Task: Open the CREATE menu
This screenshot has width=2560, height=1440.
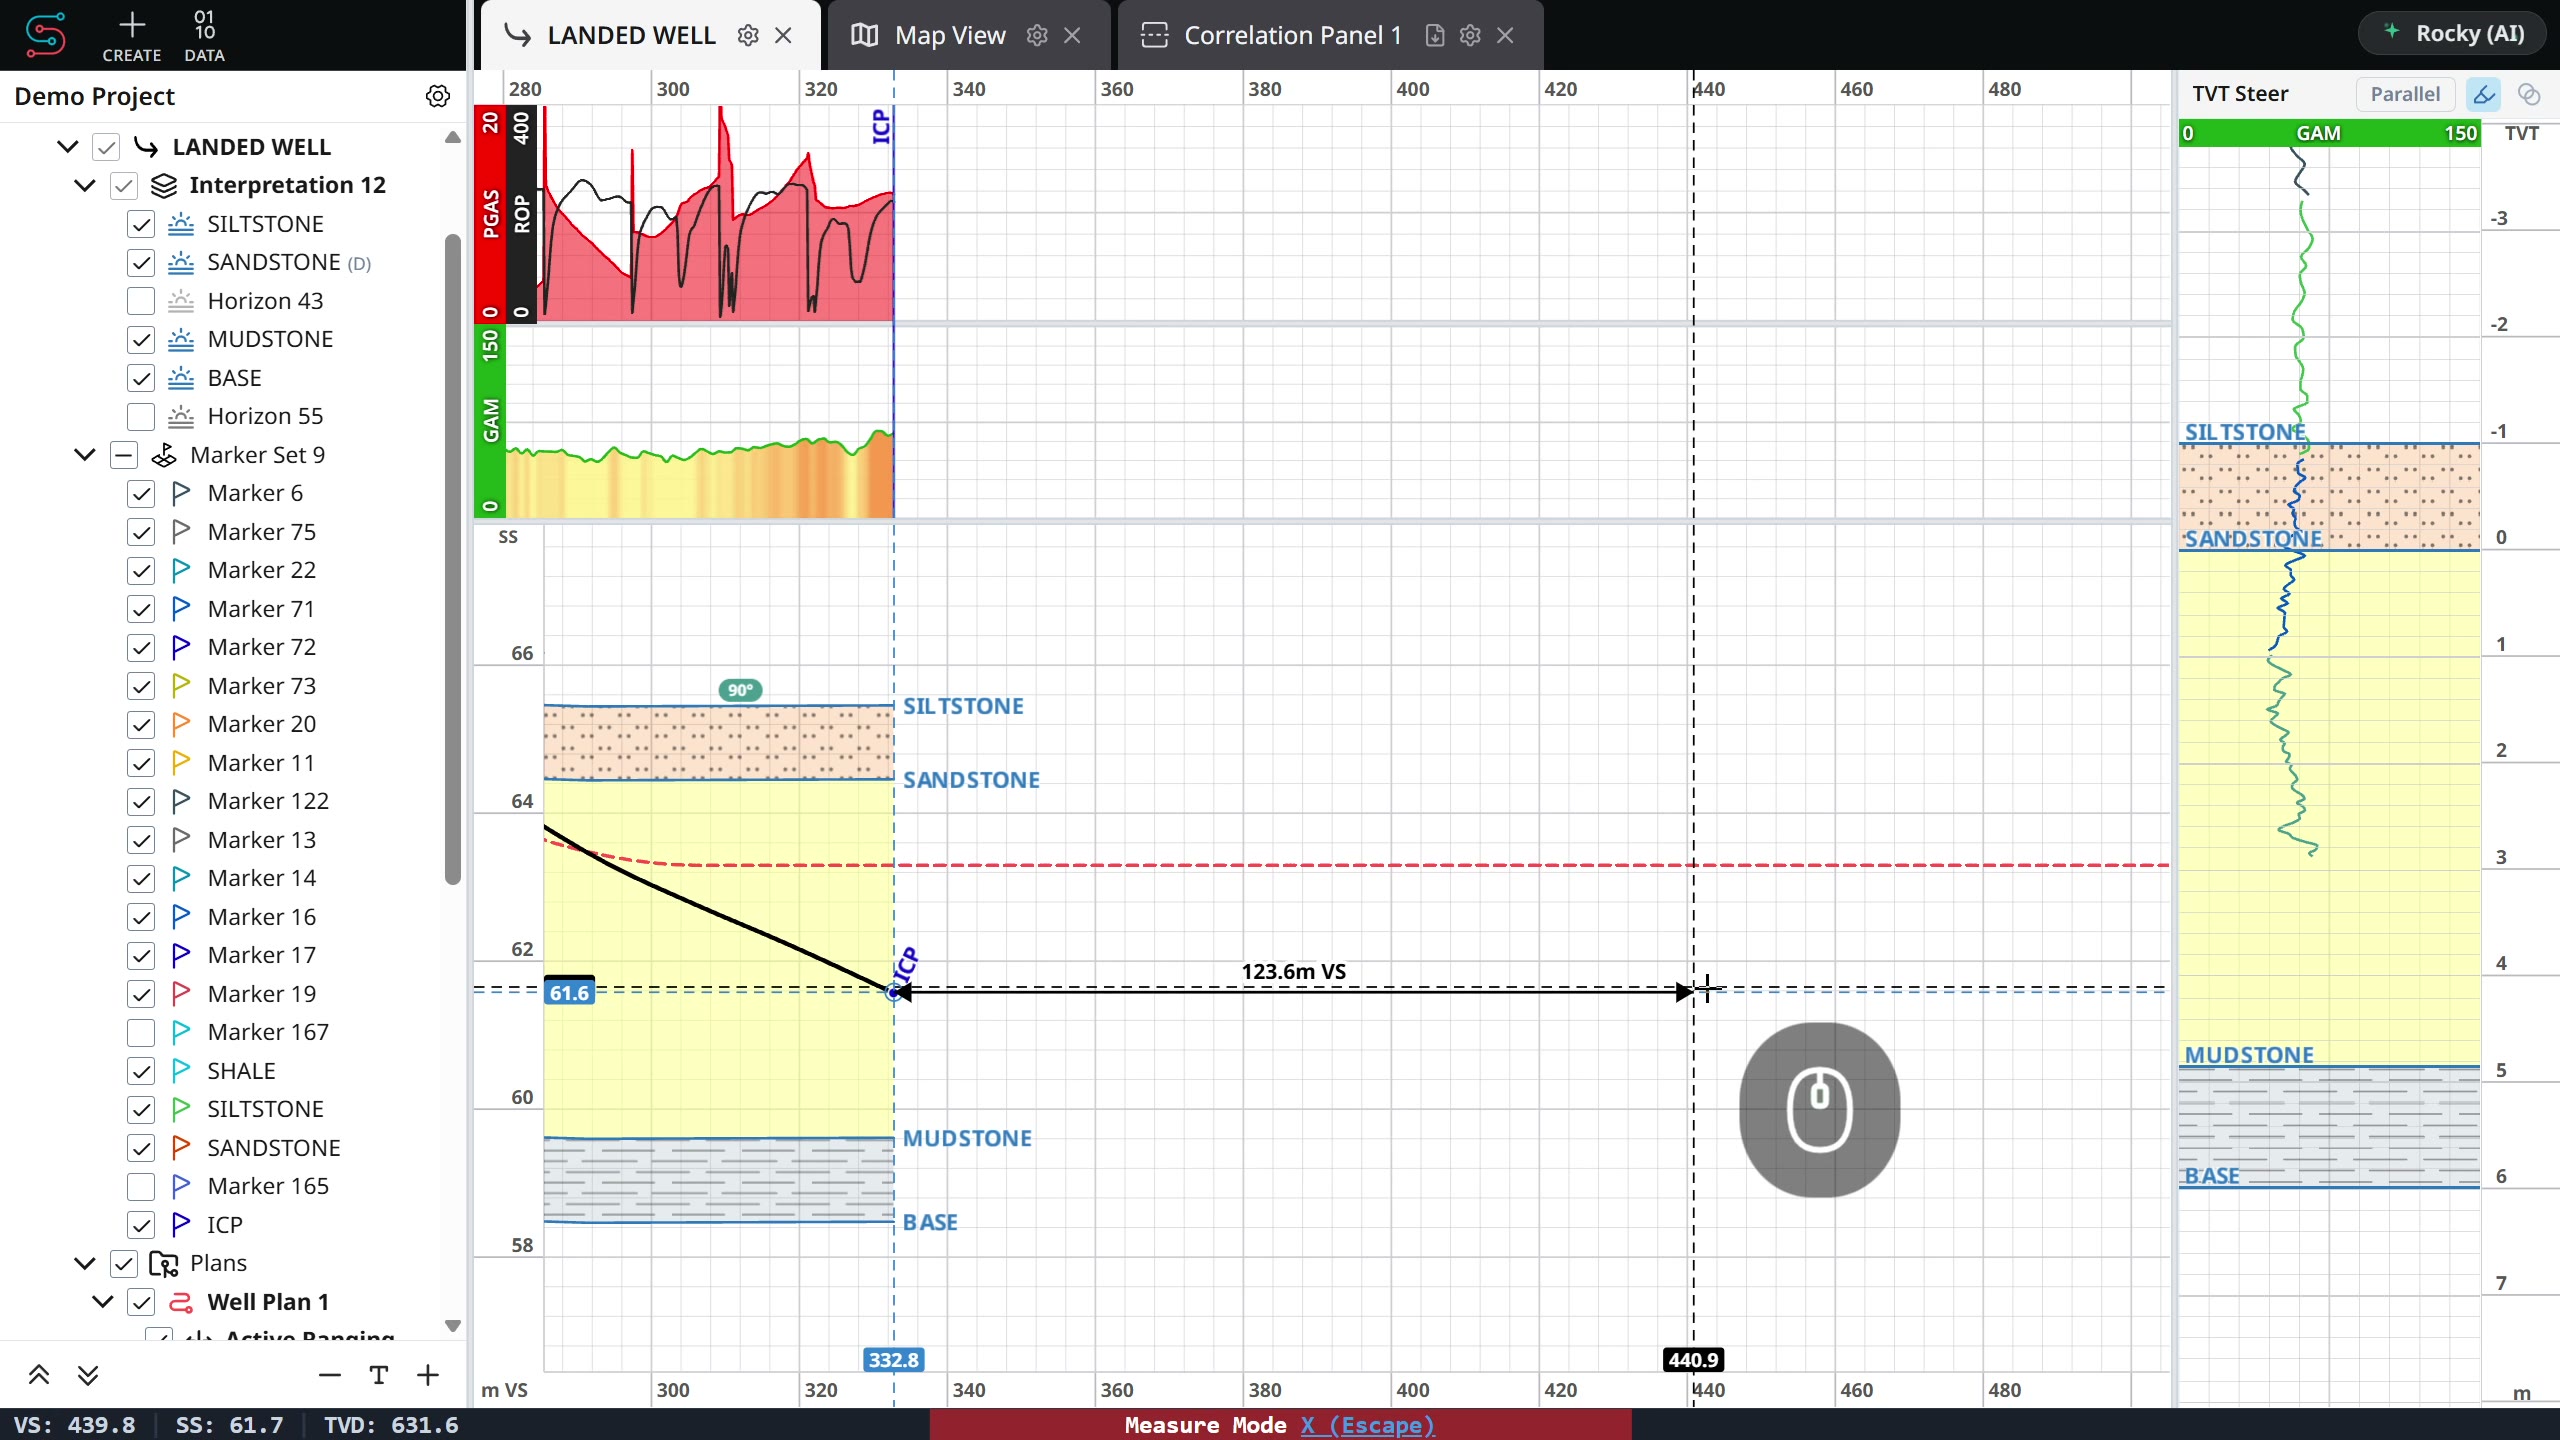Action: pos(131,35)
